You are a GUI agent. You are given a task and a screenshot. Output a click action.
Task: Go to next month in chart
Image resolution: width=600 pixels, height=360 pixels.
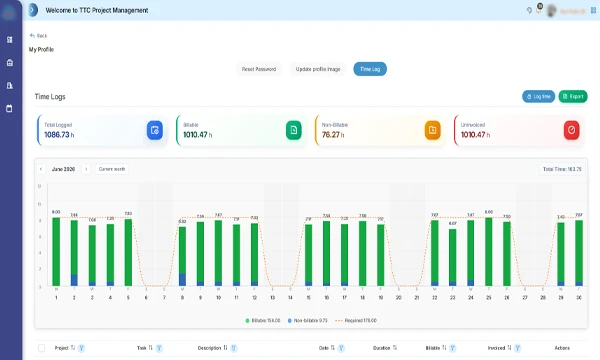86,169
